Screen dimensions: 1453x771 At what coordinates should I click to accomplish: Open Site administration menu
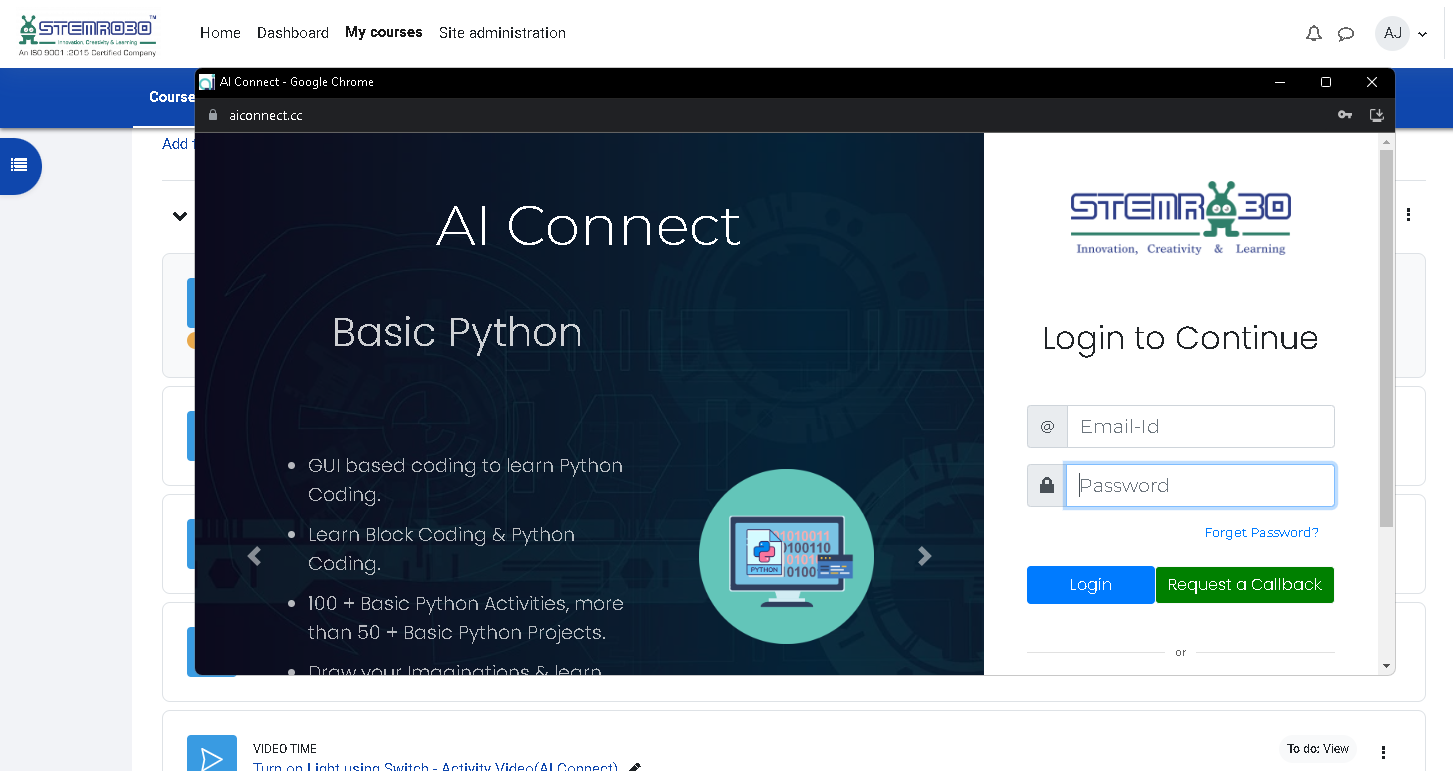tap(502, 33)
